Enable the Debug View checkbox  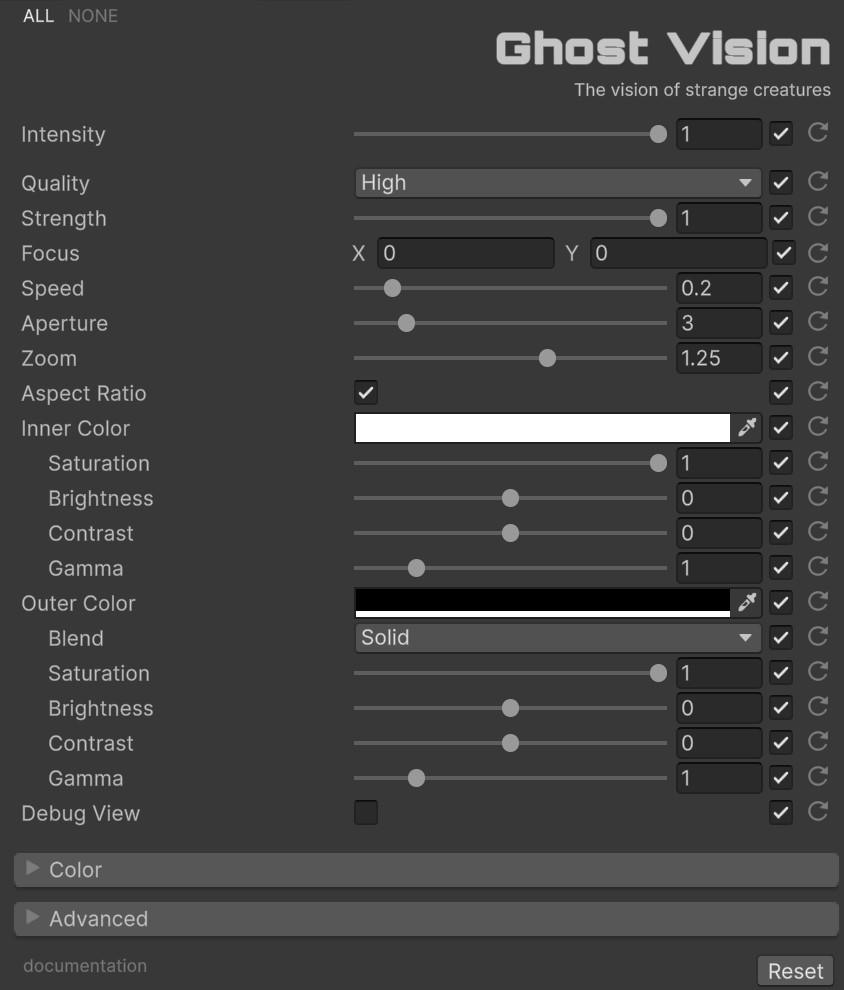[366, 813]
